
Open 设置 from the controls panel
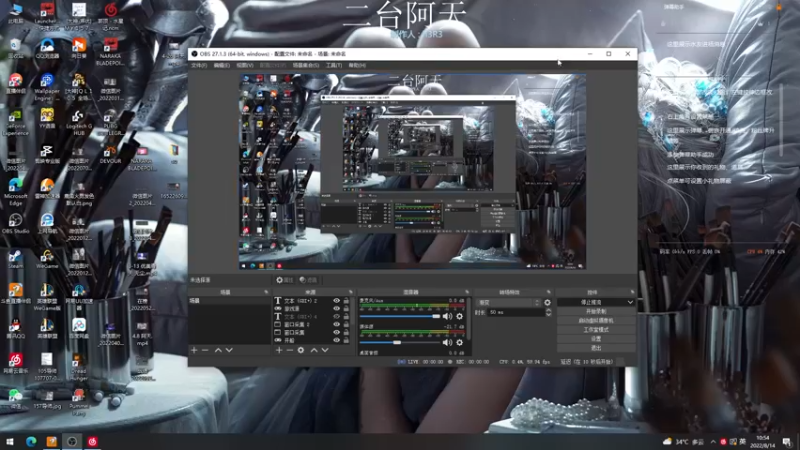tap(596, 339)
